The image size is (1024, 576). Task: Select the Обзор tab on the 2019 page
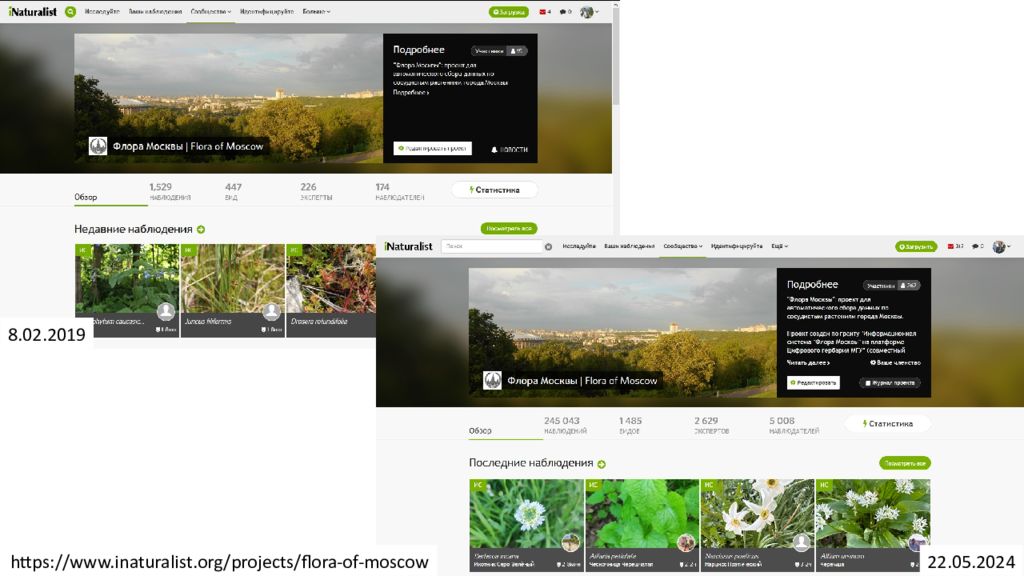[86, 197]
